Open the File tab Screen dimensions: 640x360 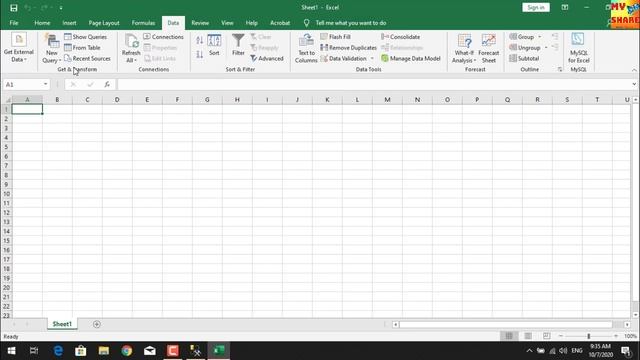[14, 23]
